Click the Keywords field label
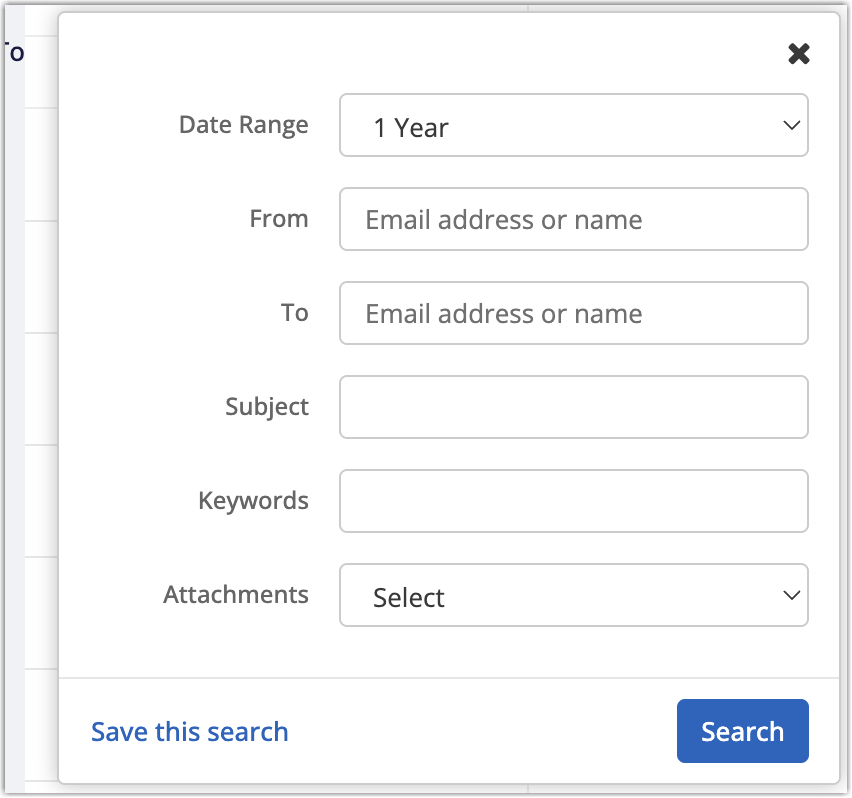 tap(253, 501)
